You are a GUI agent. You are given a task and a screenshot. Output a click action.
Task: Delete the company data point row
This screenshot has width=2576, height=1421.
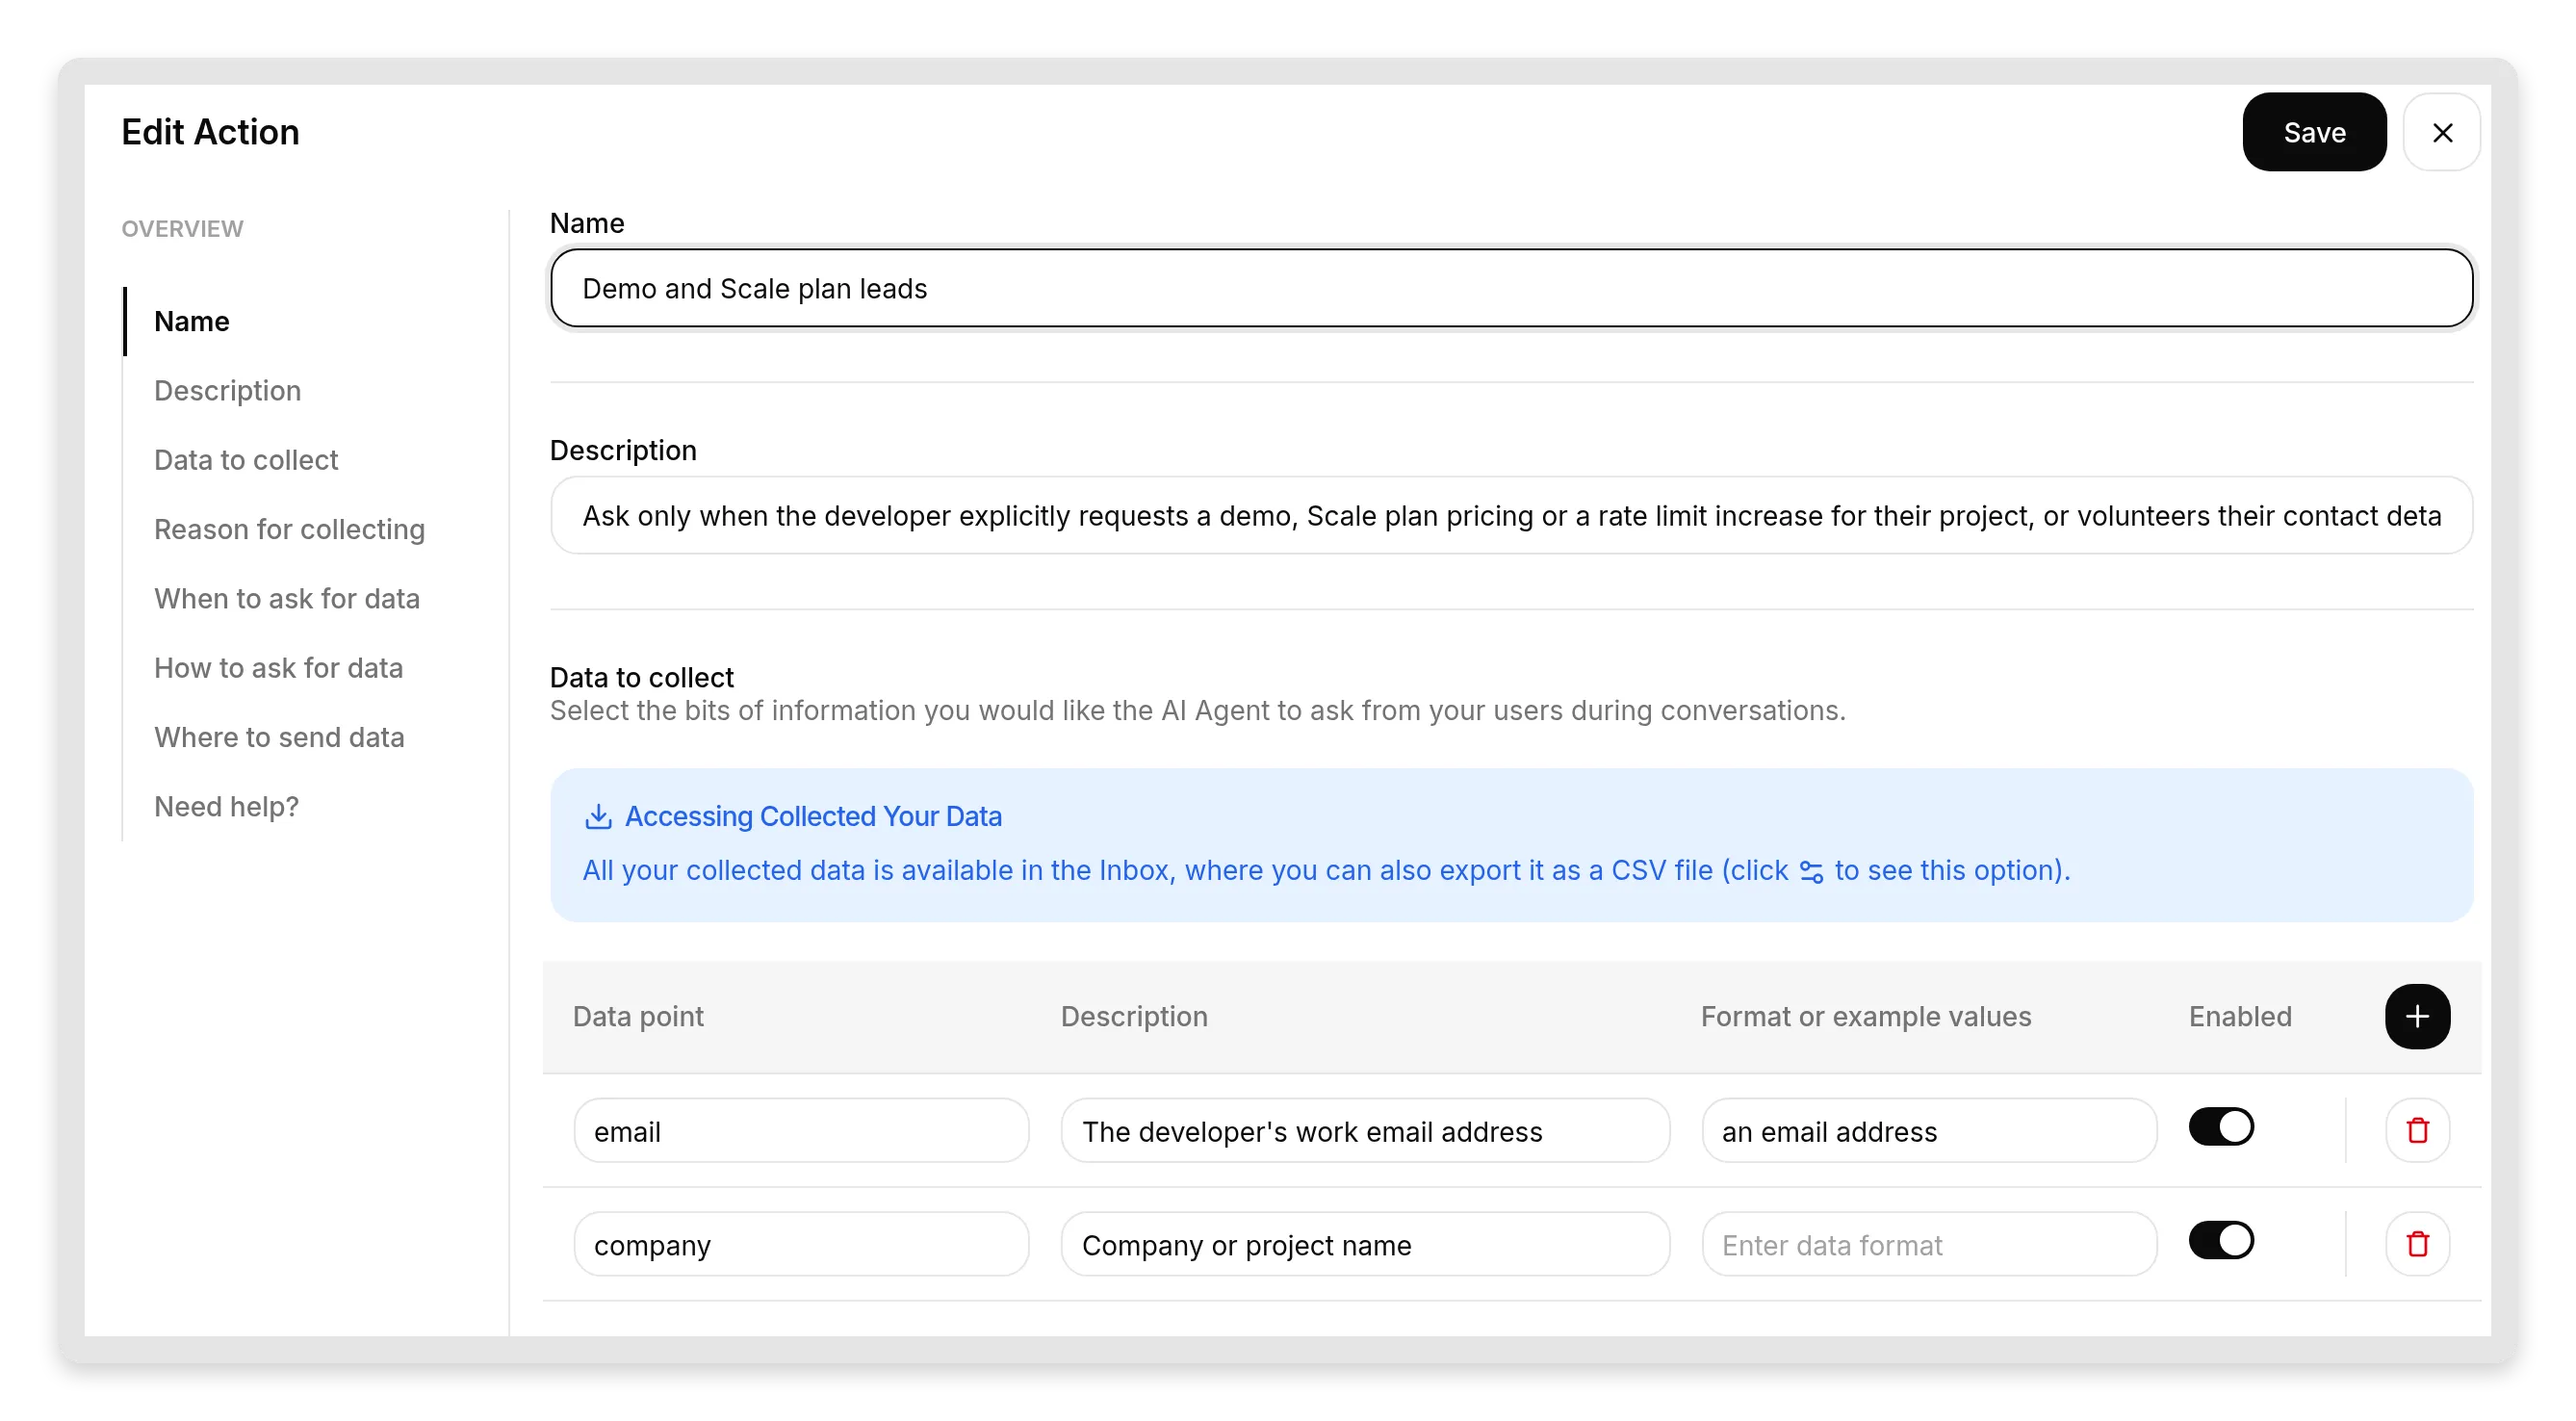click(x=2416, y=1244)
